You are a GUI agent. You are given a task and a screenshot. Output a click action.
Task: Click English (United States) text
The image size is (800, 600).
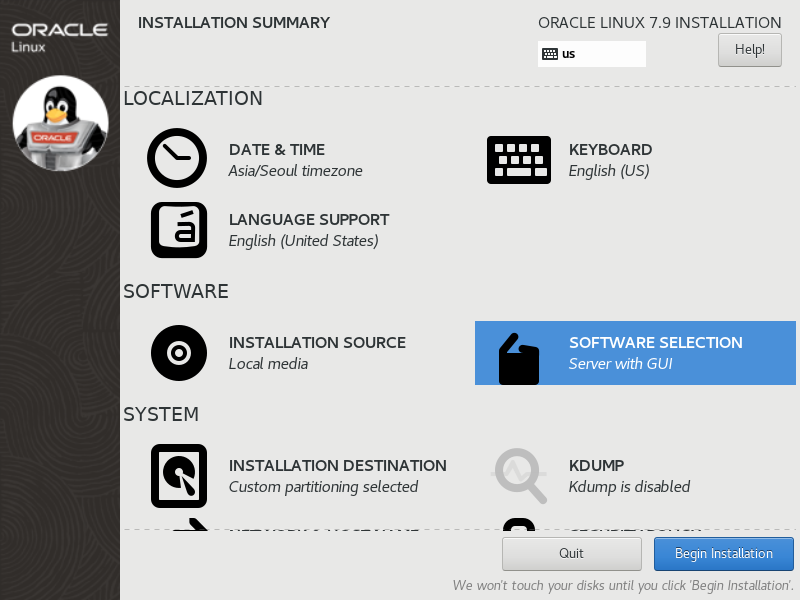click(304, 240)
